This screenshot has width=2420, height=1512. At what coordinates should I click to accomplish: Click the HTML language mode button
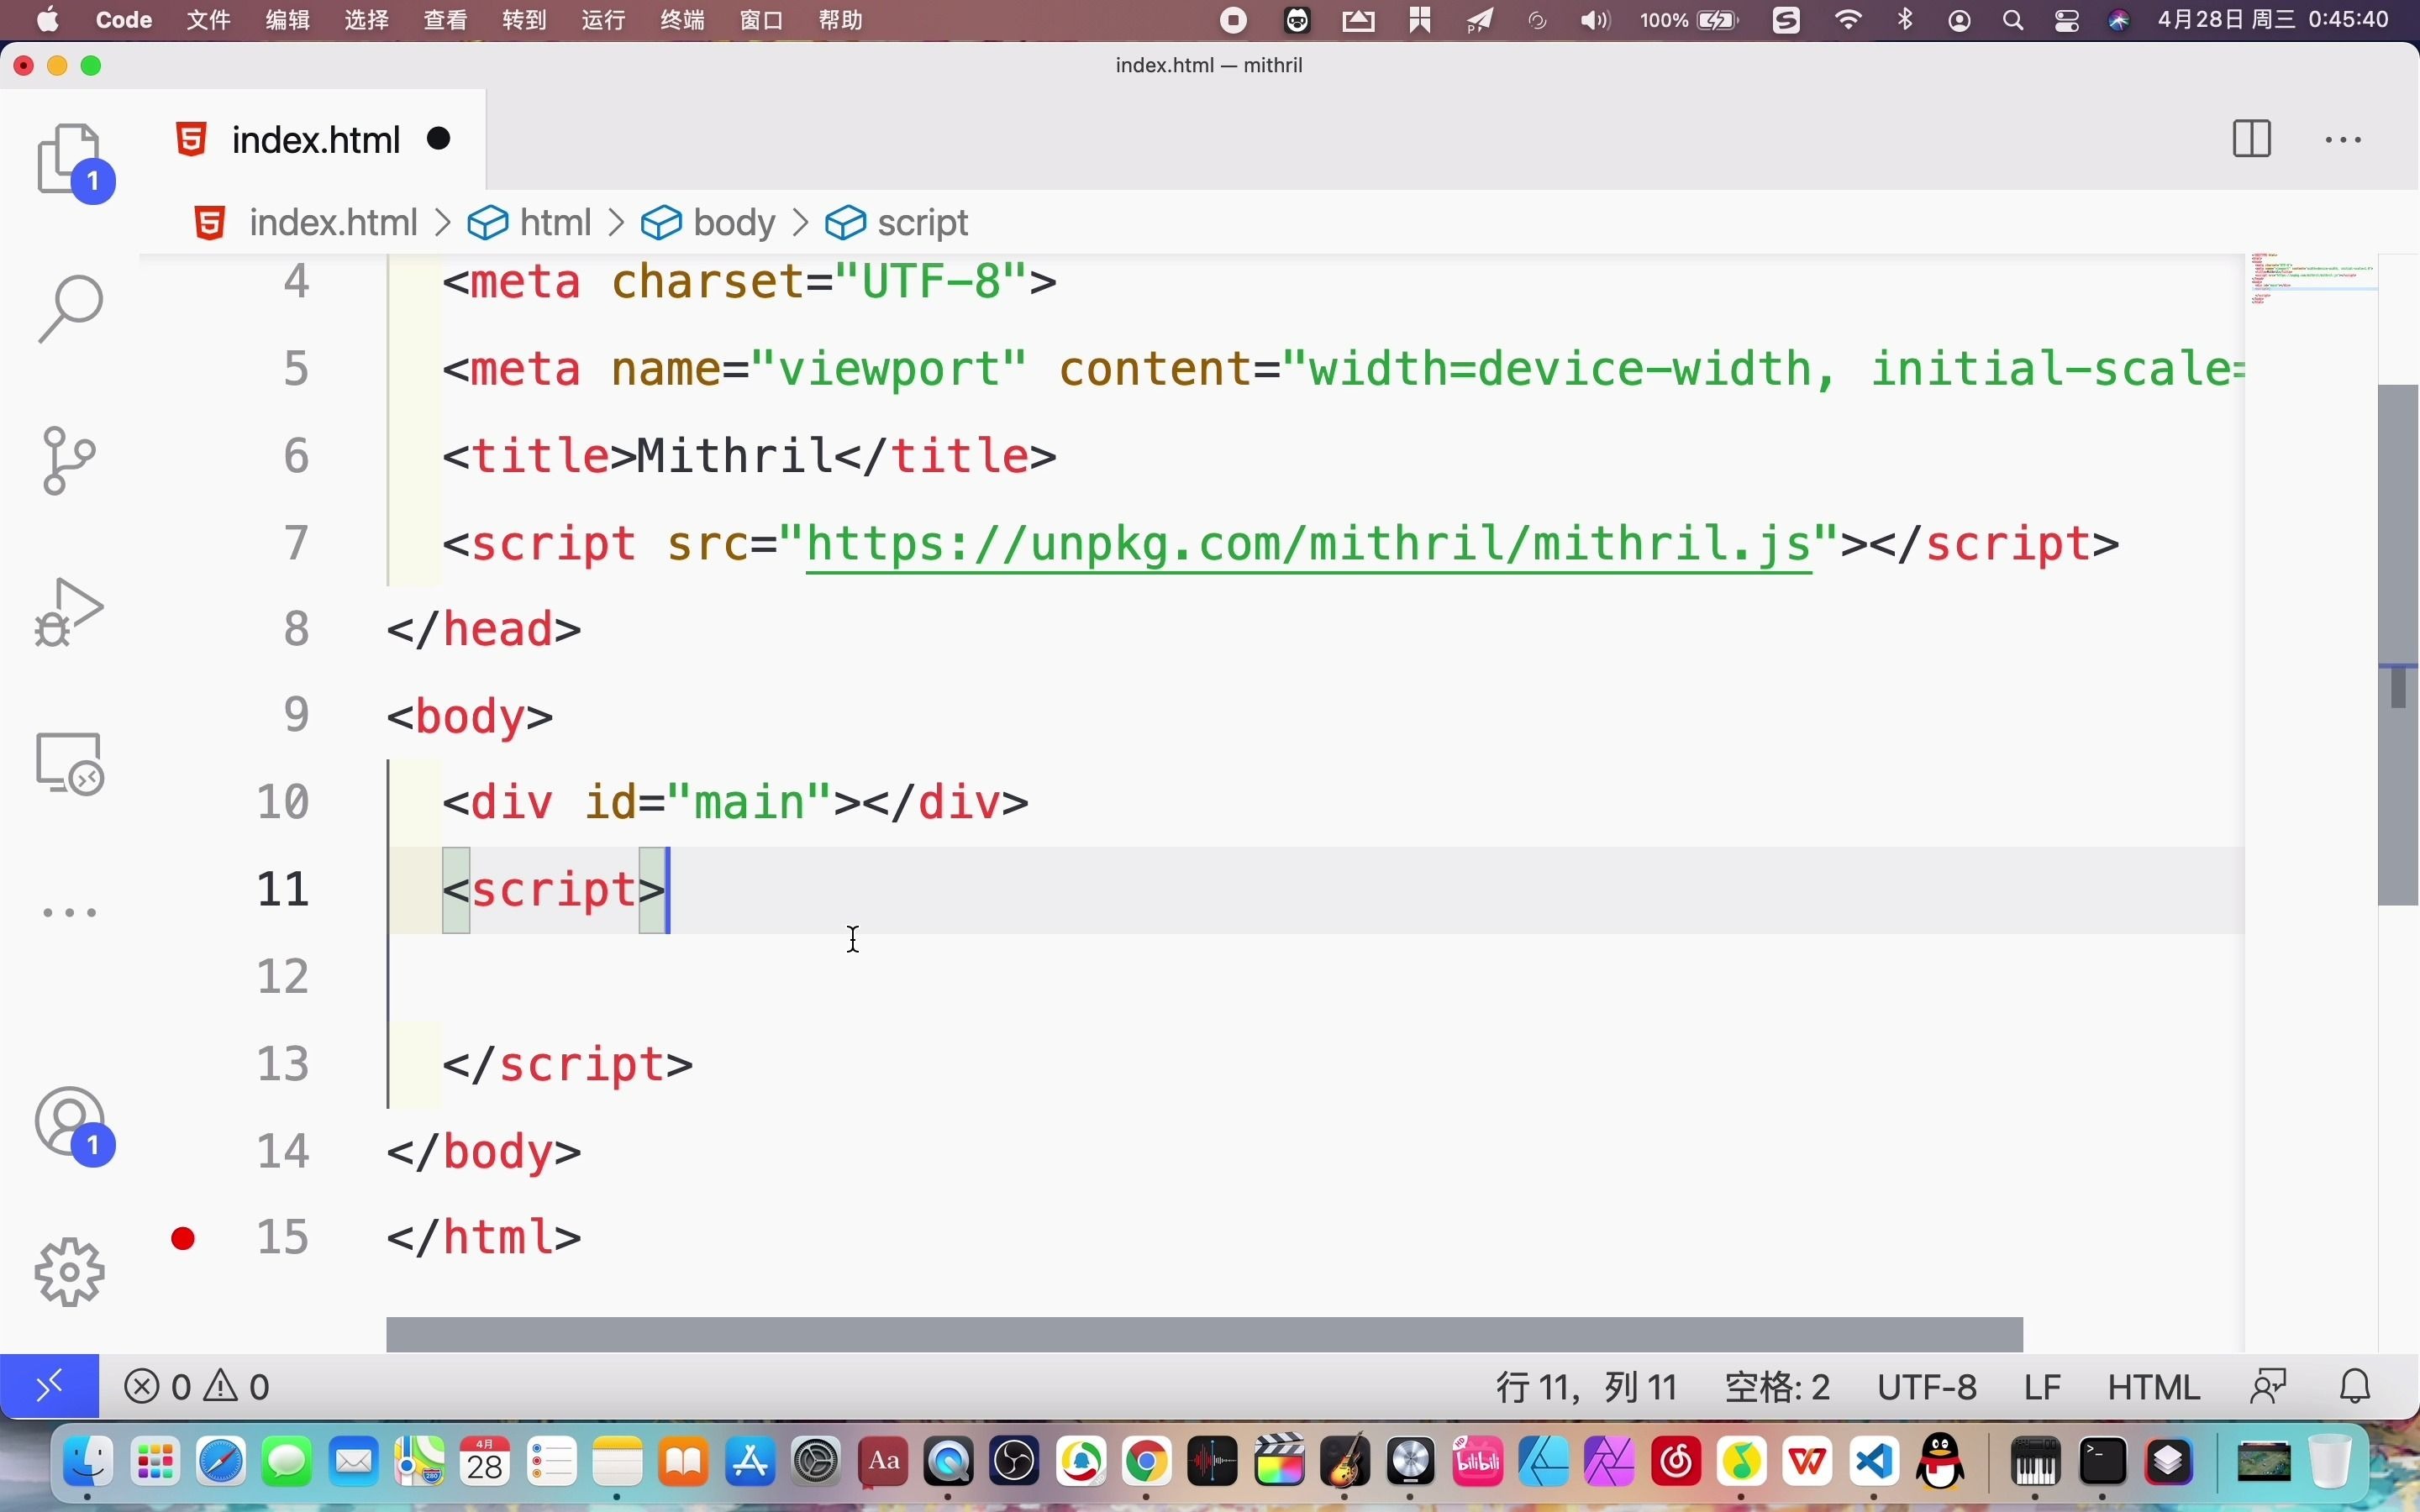(x=2153, y=1387)
